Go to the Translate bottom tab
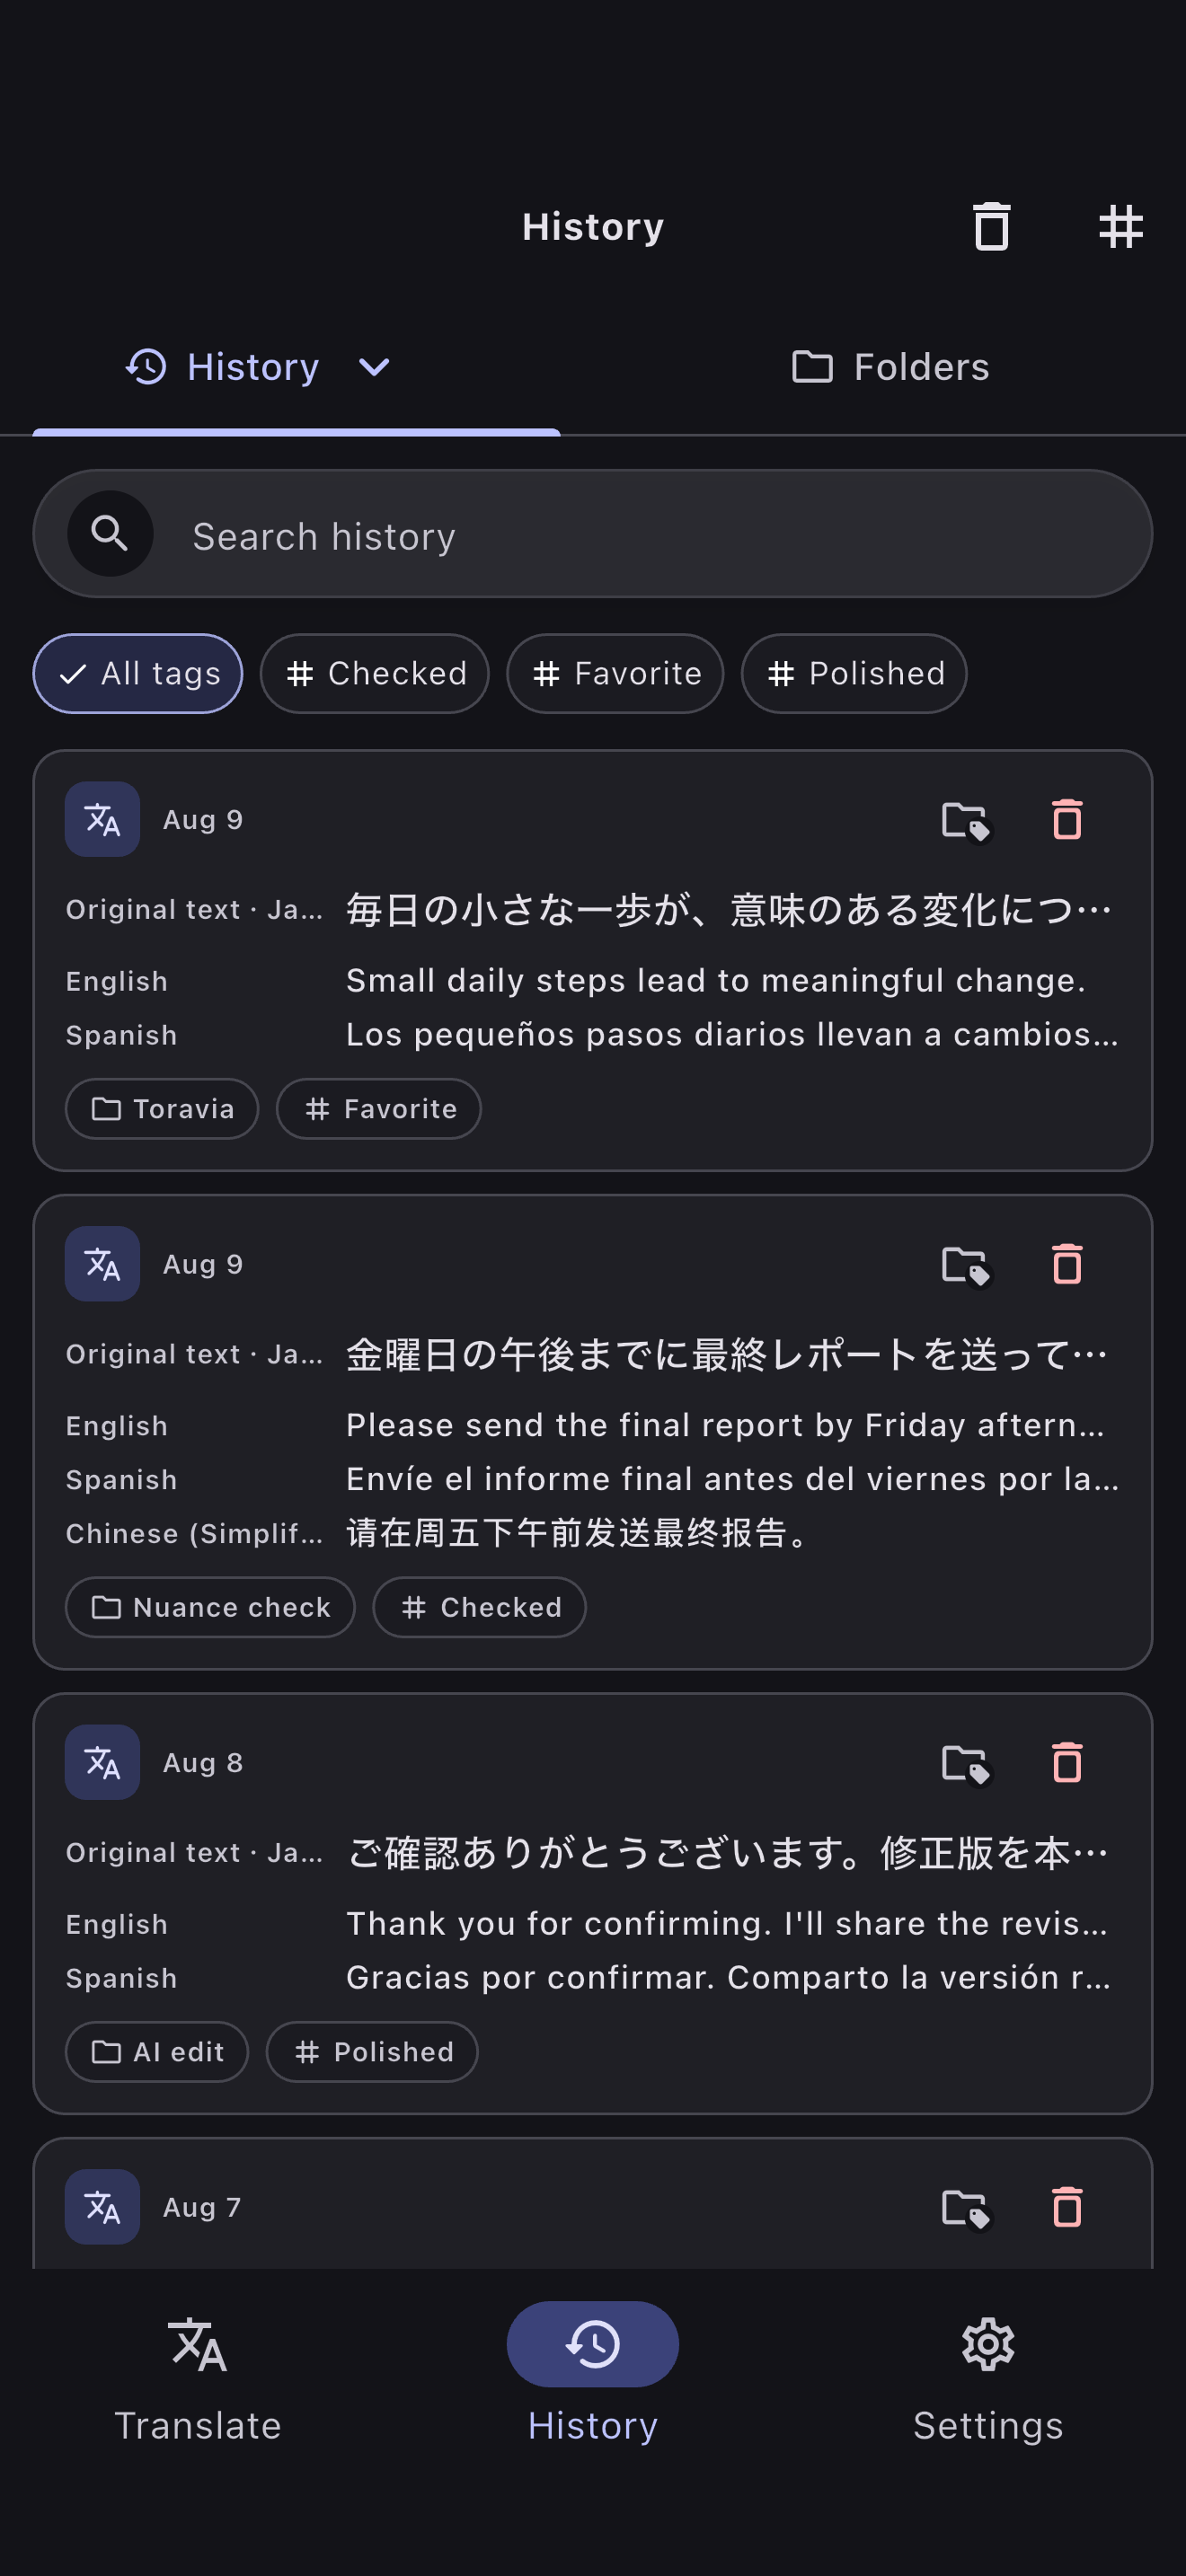Screen dimensions: 1186x2576 click(x=198, y=2379)
